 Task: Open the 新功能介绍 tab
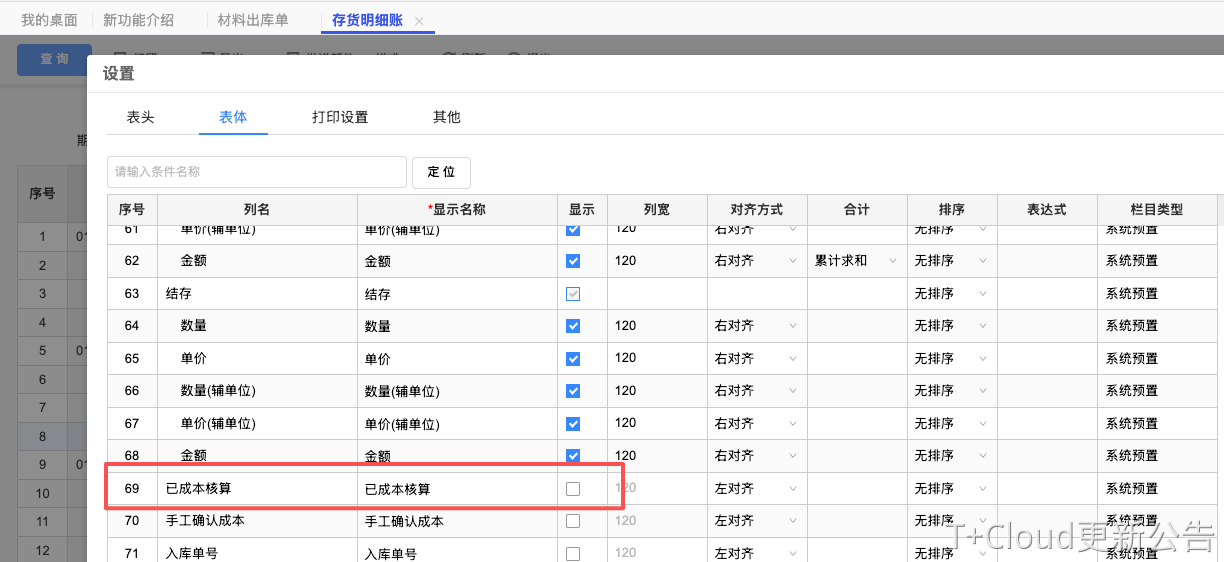pos(138,20)
